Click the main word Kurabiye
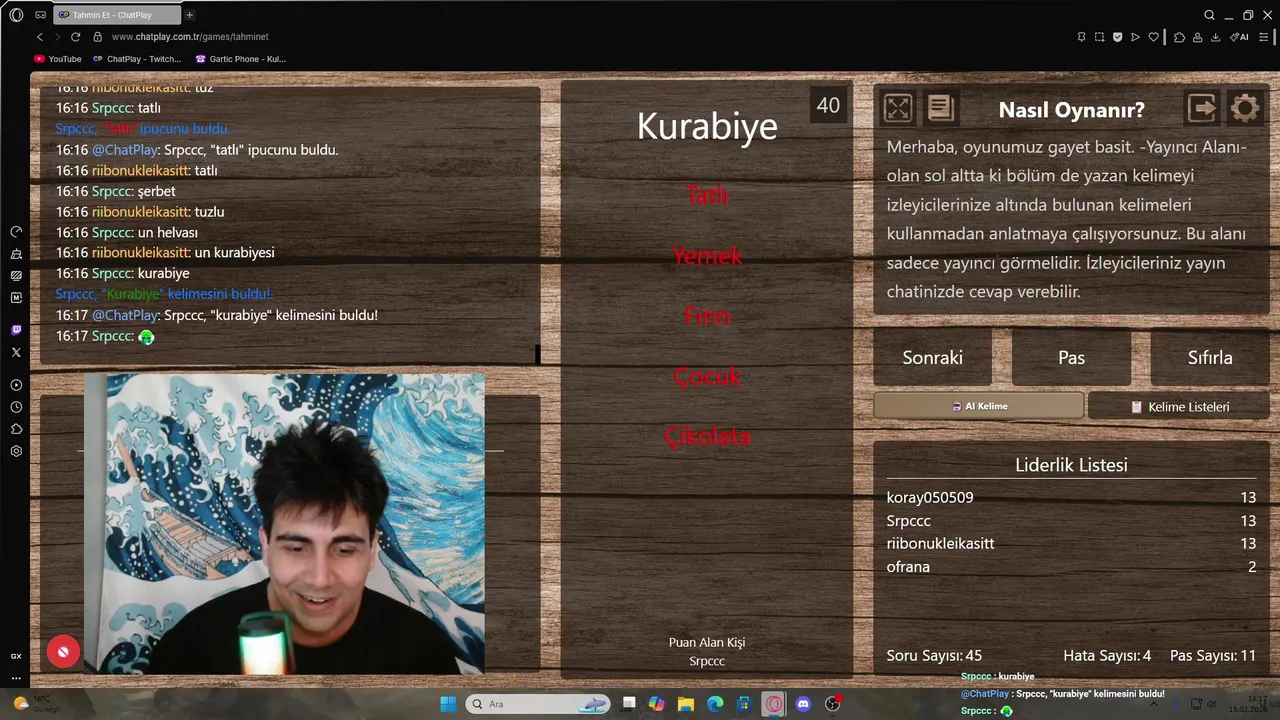 pyautogui.click(x=707, y=126)
